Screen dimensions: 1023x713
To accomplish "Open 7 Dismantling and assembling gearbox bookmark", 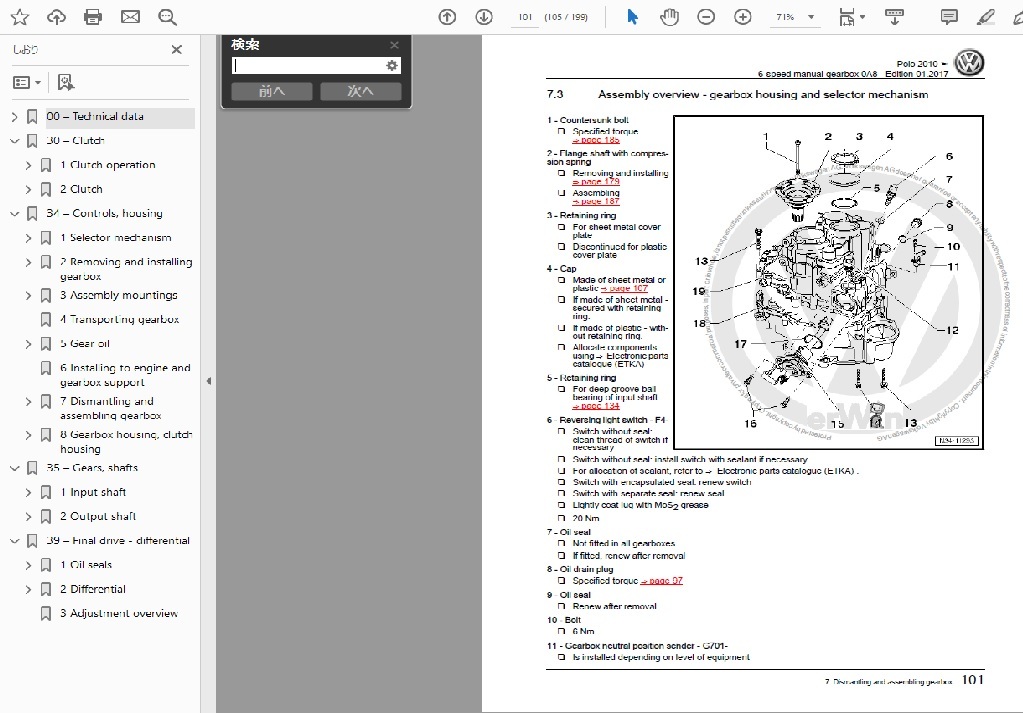I will (111, 408).
